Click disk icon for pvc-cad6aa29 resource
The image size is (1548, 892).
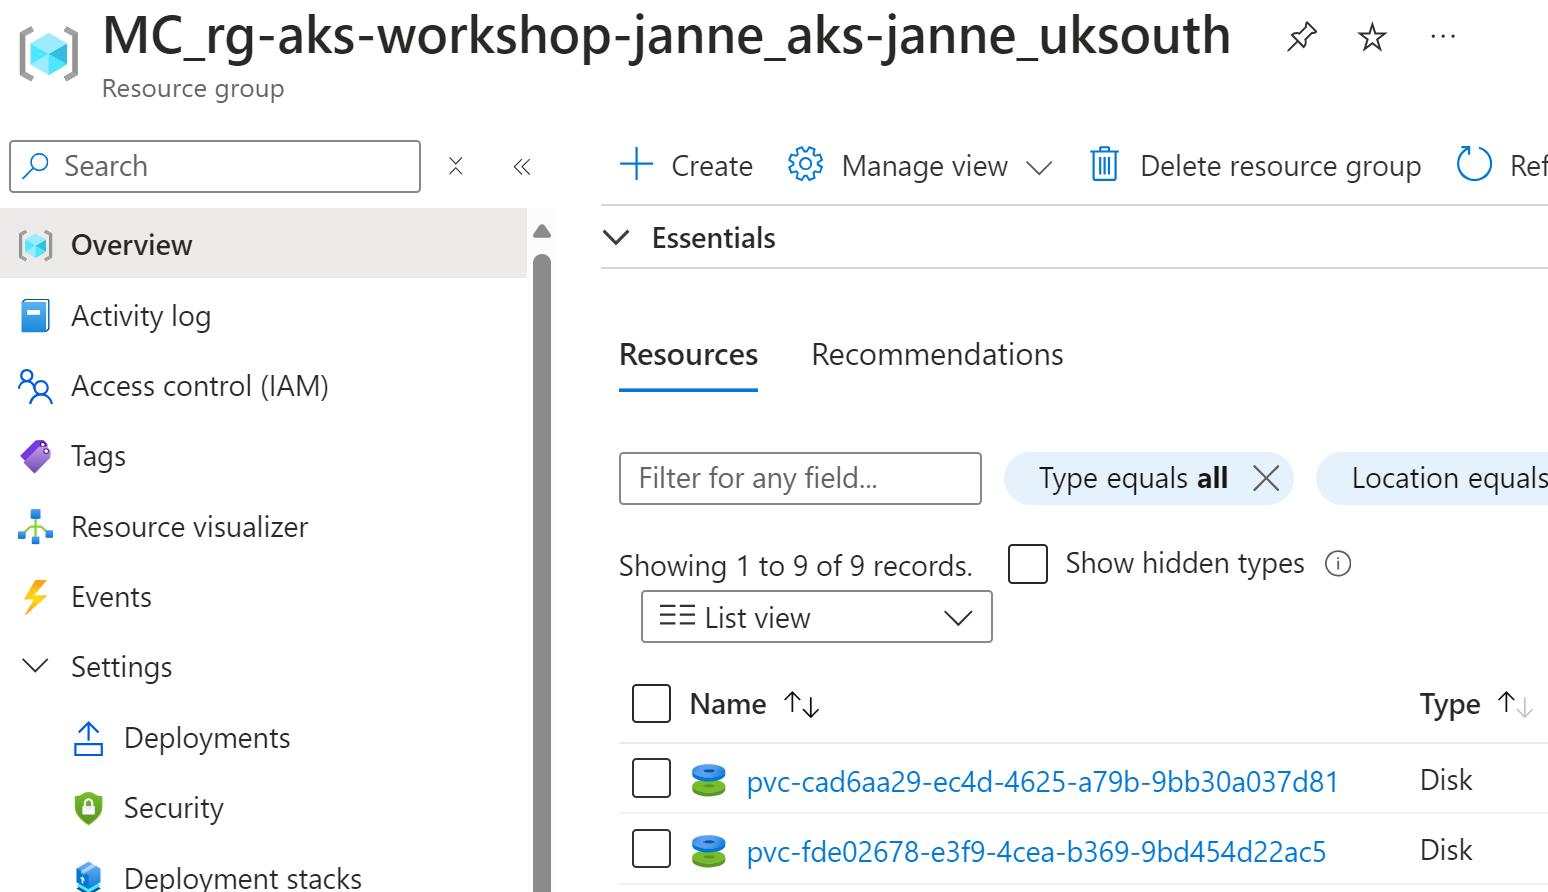tap(708, 780)
